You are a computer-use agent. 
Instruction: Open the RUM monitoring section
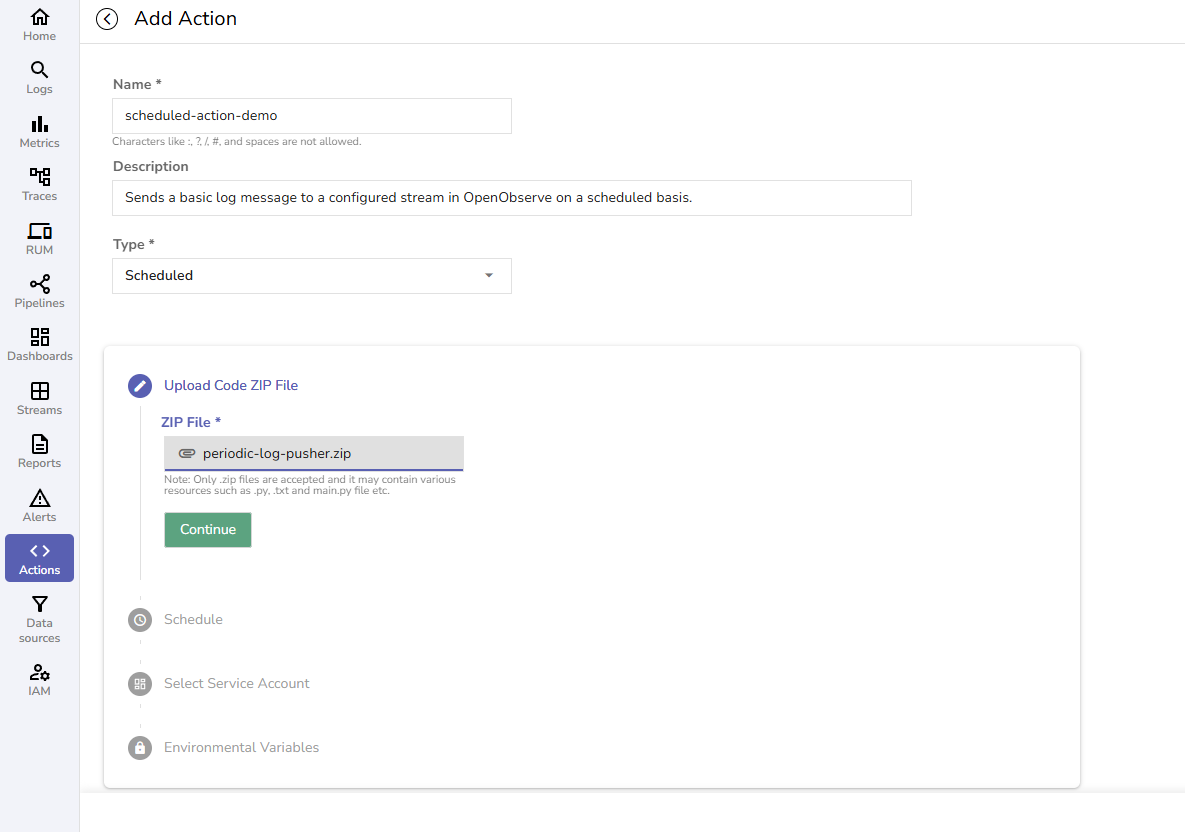[x=39, y=236]
